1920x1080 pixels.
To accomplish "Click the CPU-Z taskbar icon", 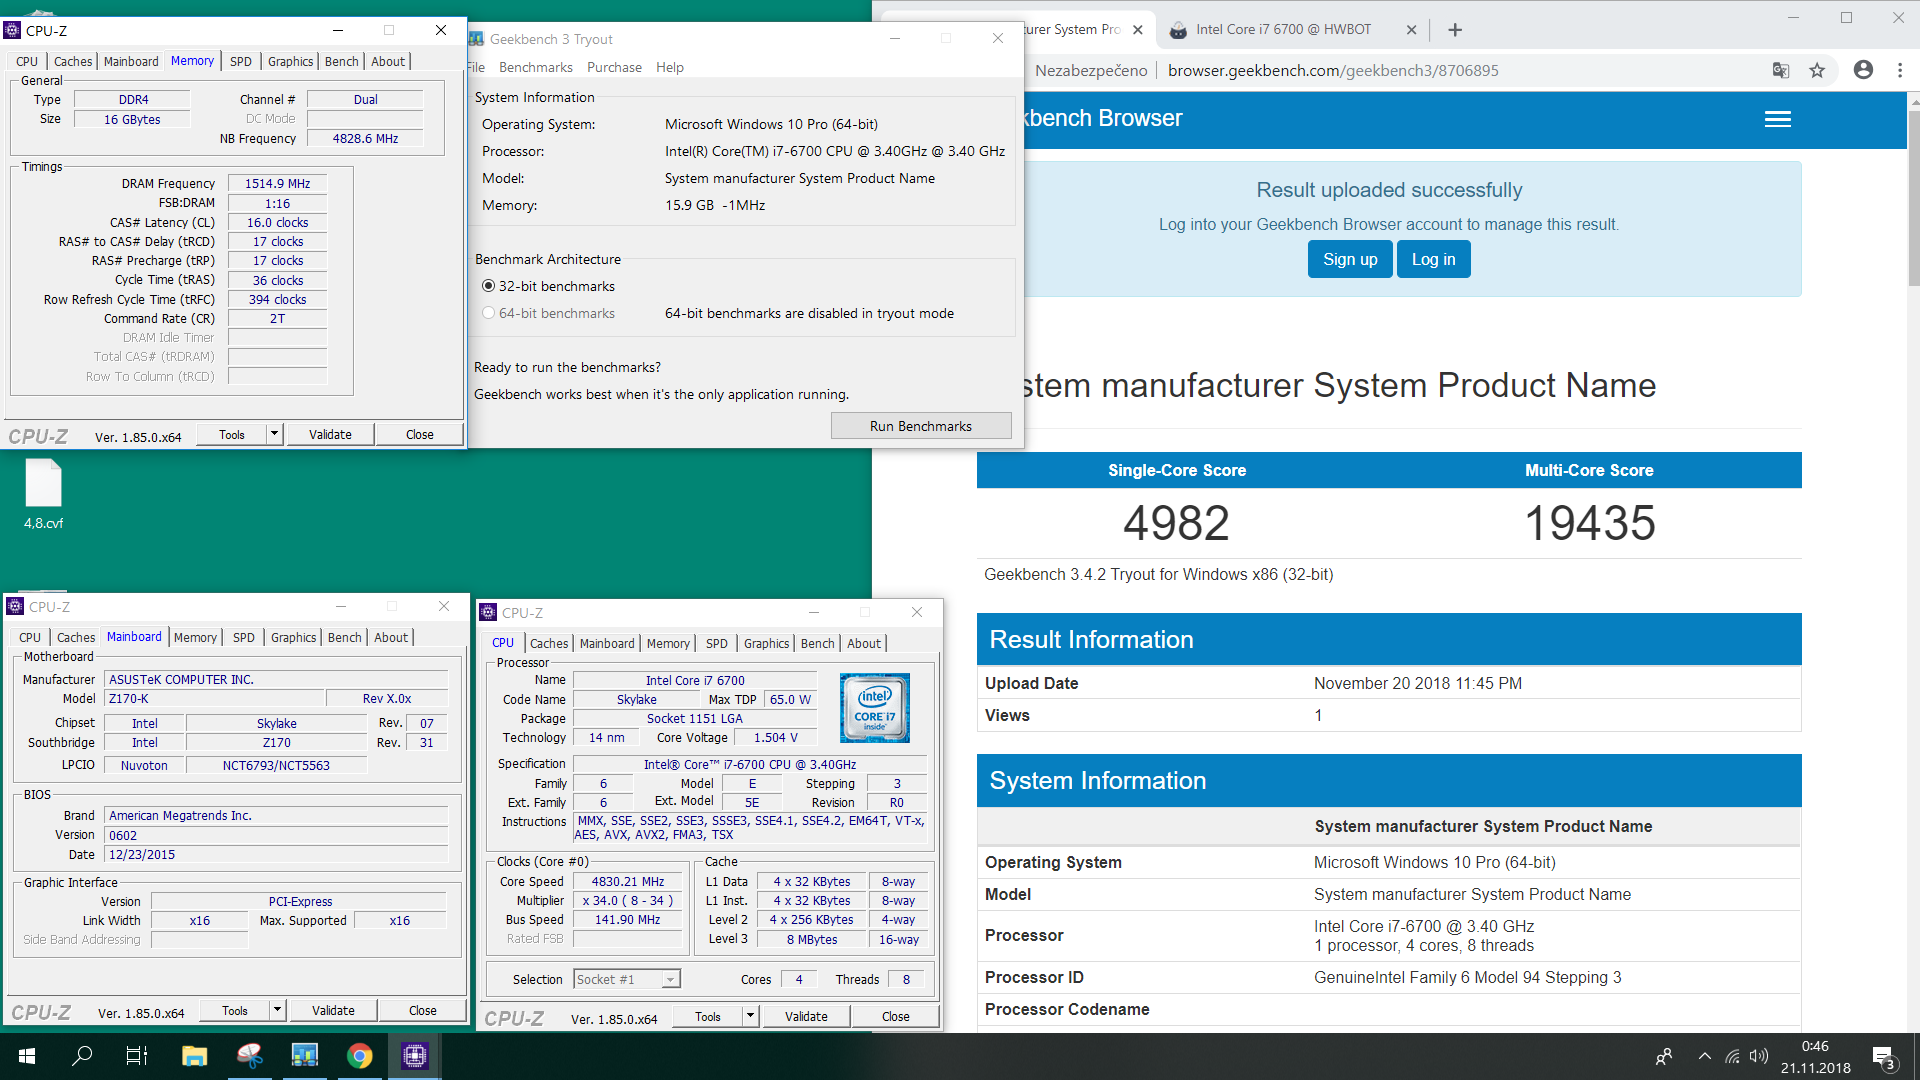I will [x=414, y=1055].
